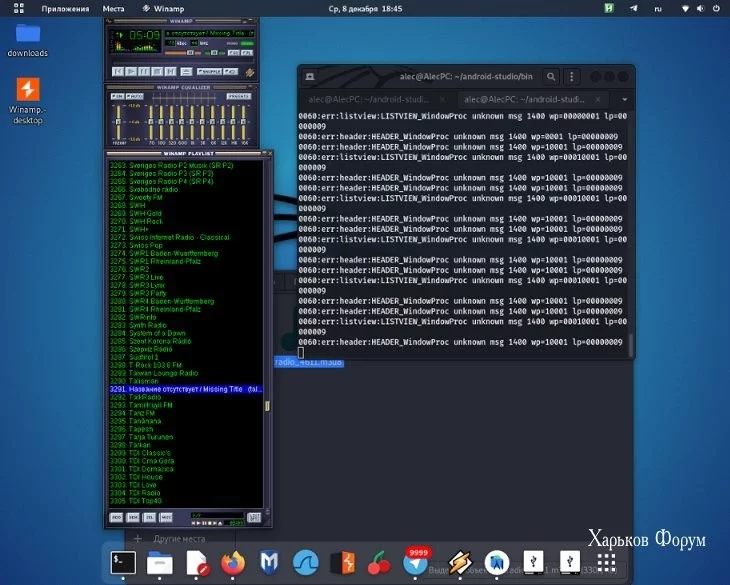Show all applications grid in dock
Viewport: 730px width, 585px height.
pyautogui.click(x=606, y=563)
